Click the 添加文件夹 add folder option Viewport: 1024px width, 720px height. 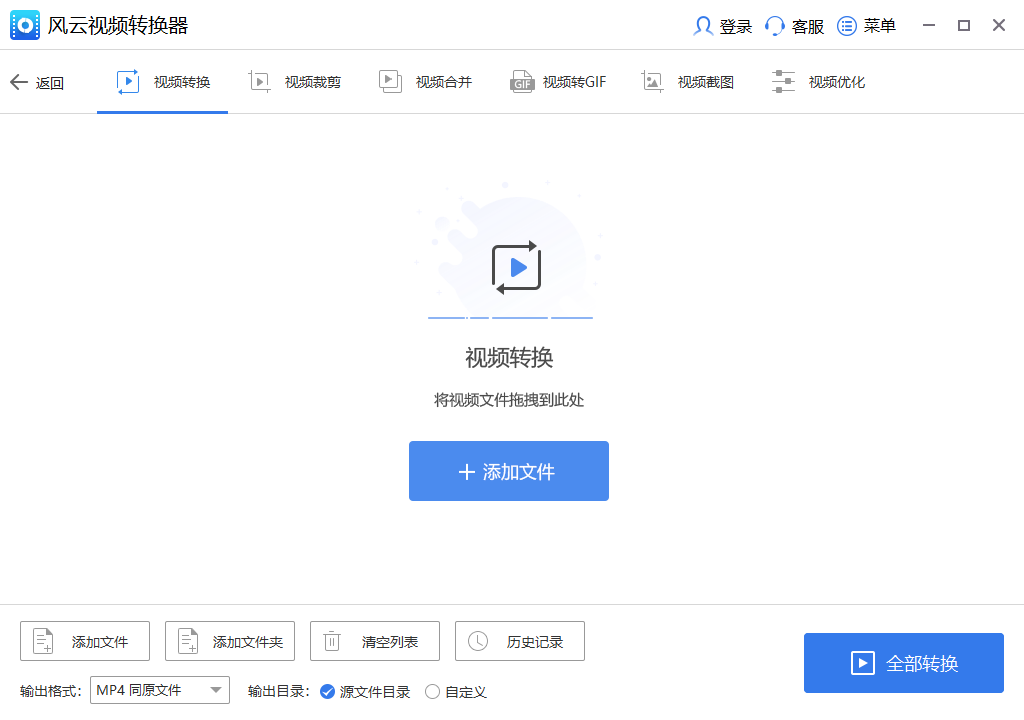pos(230,641)
